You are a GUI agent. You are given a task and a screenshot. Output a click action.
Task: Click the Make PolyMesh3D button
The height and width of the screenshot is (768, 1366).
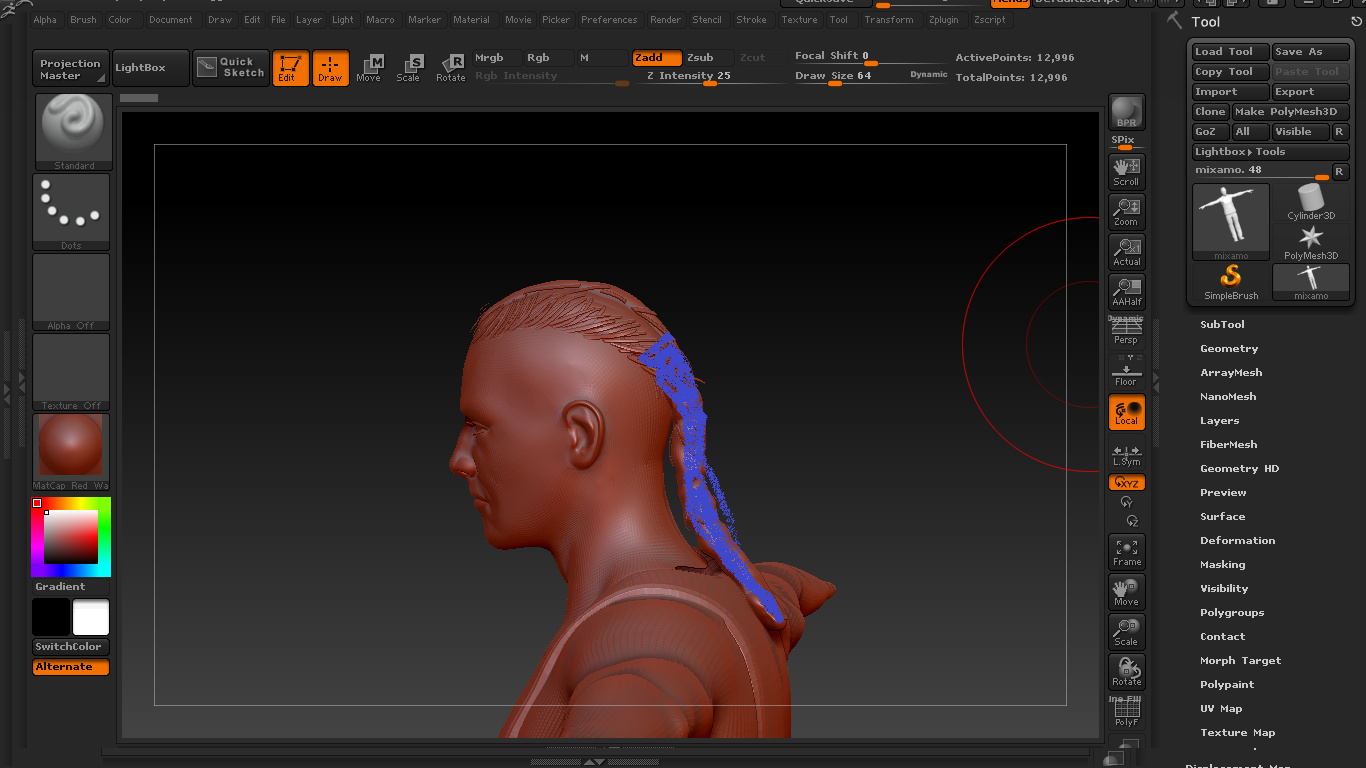[1290, 112]
